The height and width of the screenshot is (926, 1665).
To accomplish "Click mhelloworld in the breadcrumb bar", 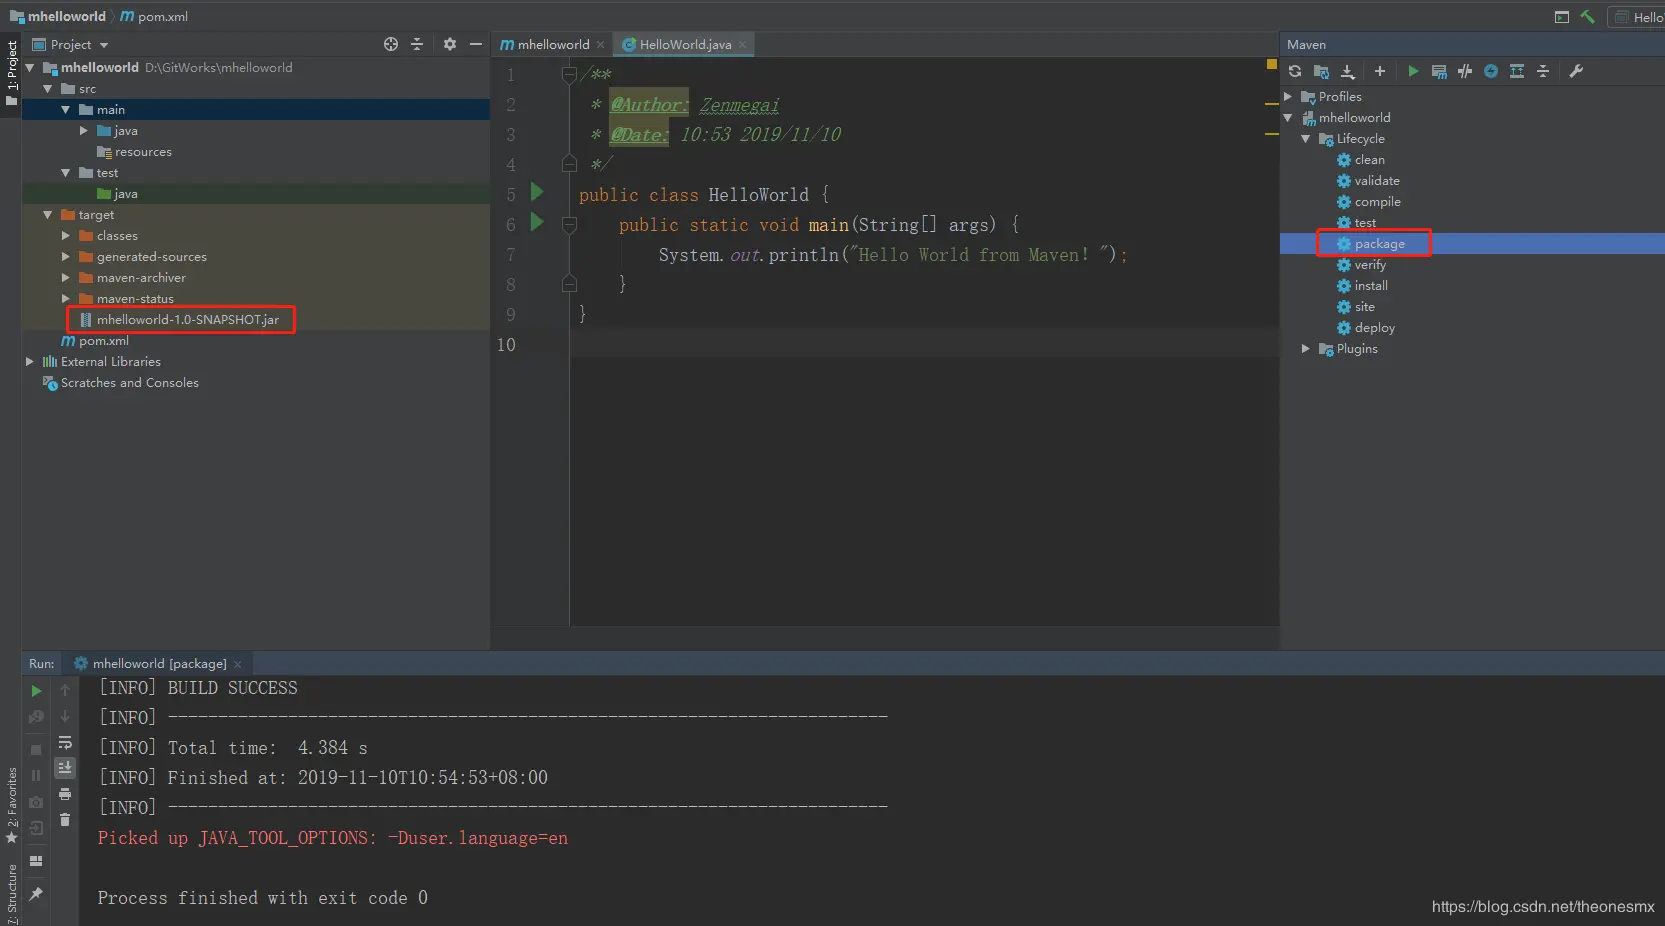I will pos(58,17).
